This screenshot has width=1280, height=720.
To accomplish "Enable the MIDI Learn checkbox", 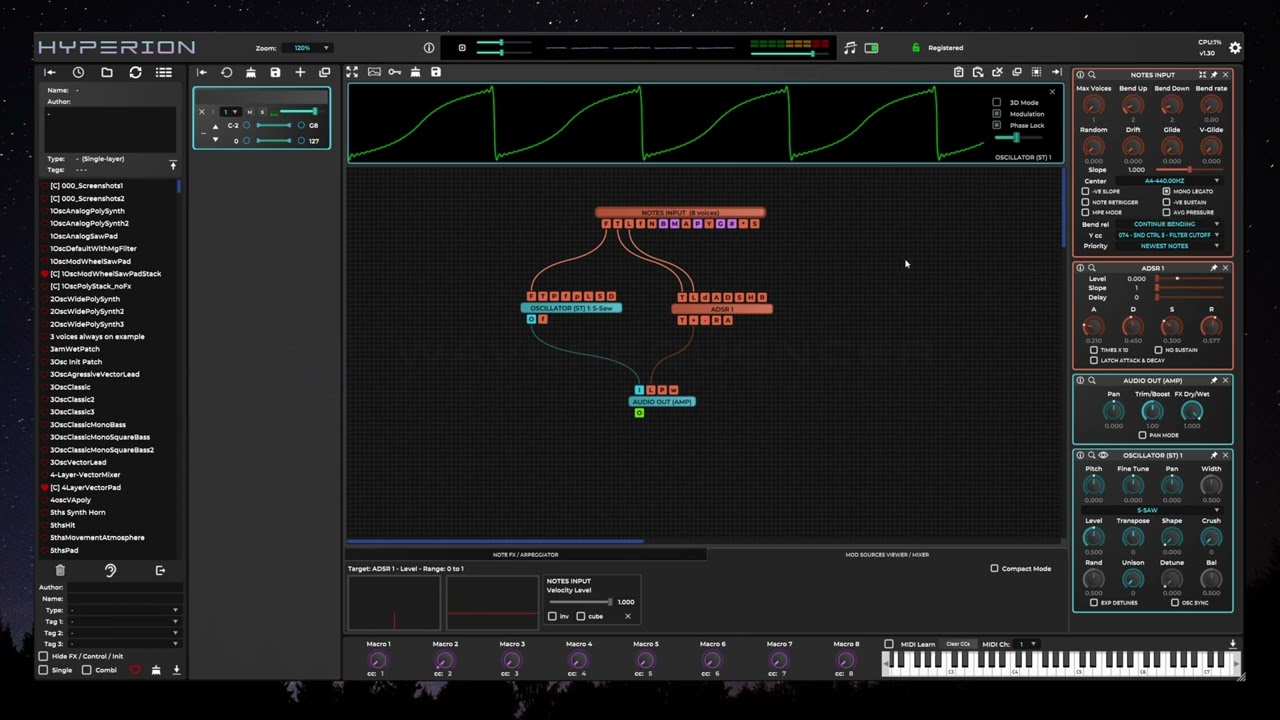I will point(889,644).
